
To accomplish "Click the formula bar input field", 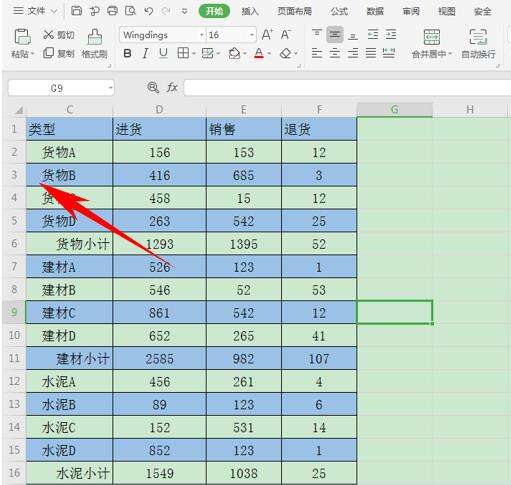I will click(347, 88).
